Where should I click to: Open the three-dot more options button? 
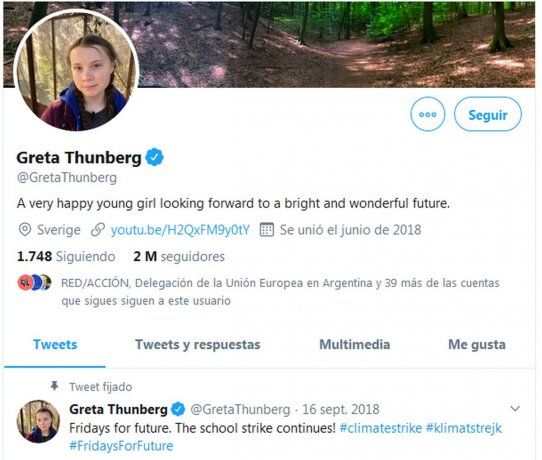pos(428,114)
